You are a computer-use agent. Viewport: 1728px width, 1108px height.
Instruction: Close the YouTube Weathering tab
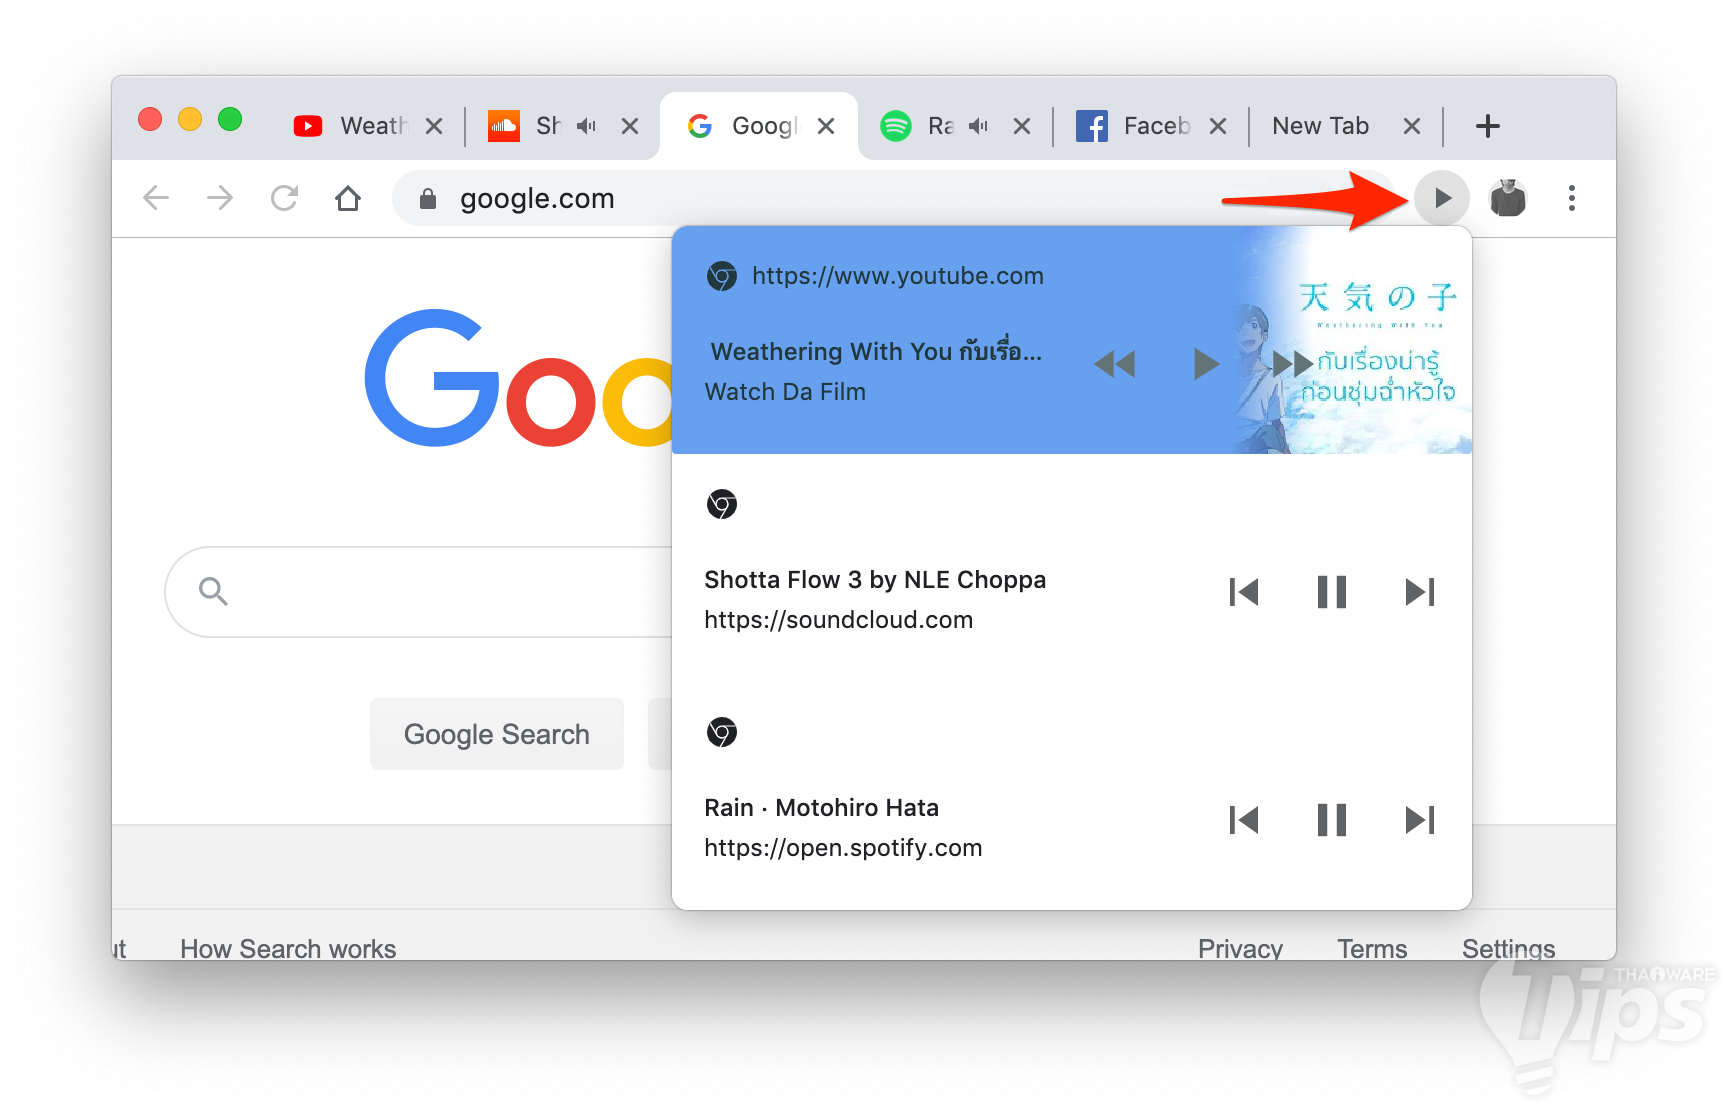(434, 126)
